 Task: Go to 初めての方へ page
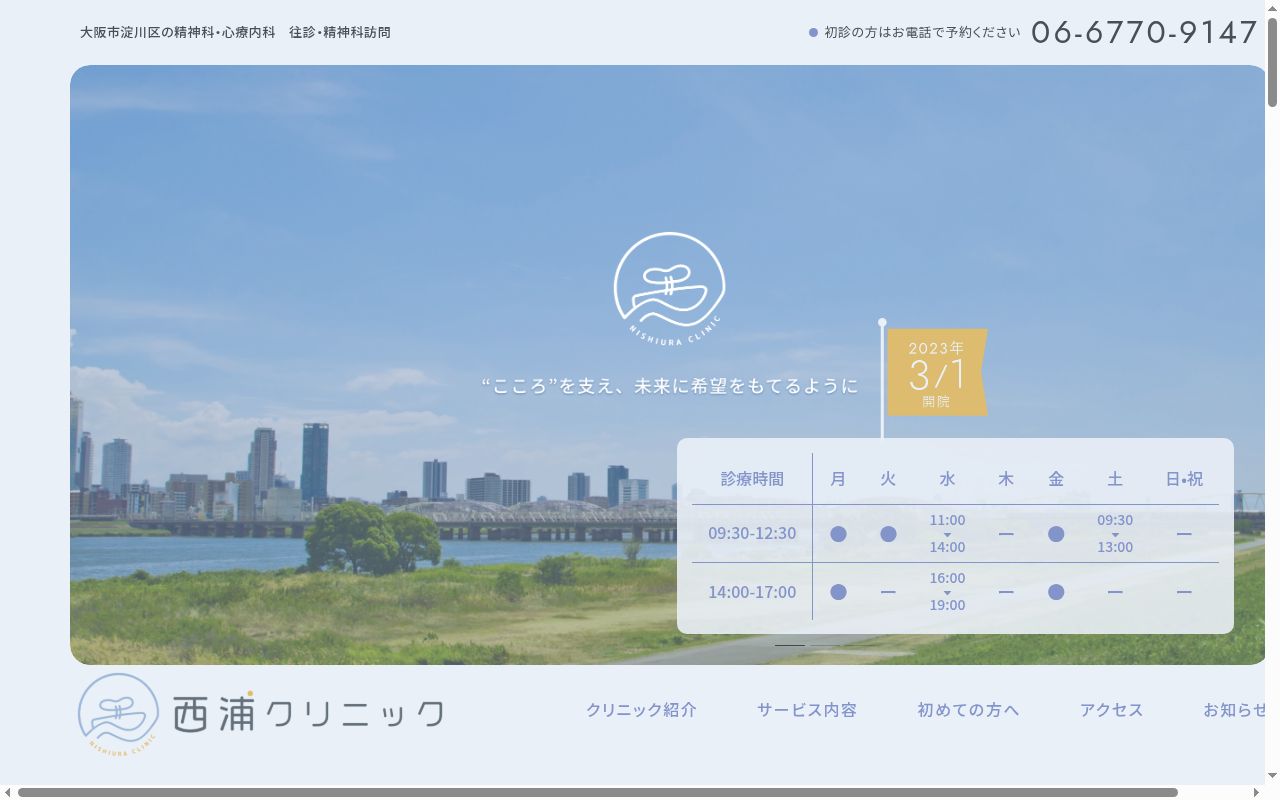[968, 710]
